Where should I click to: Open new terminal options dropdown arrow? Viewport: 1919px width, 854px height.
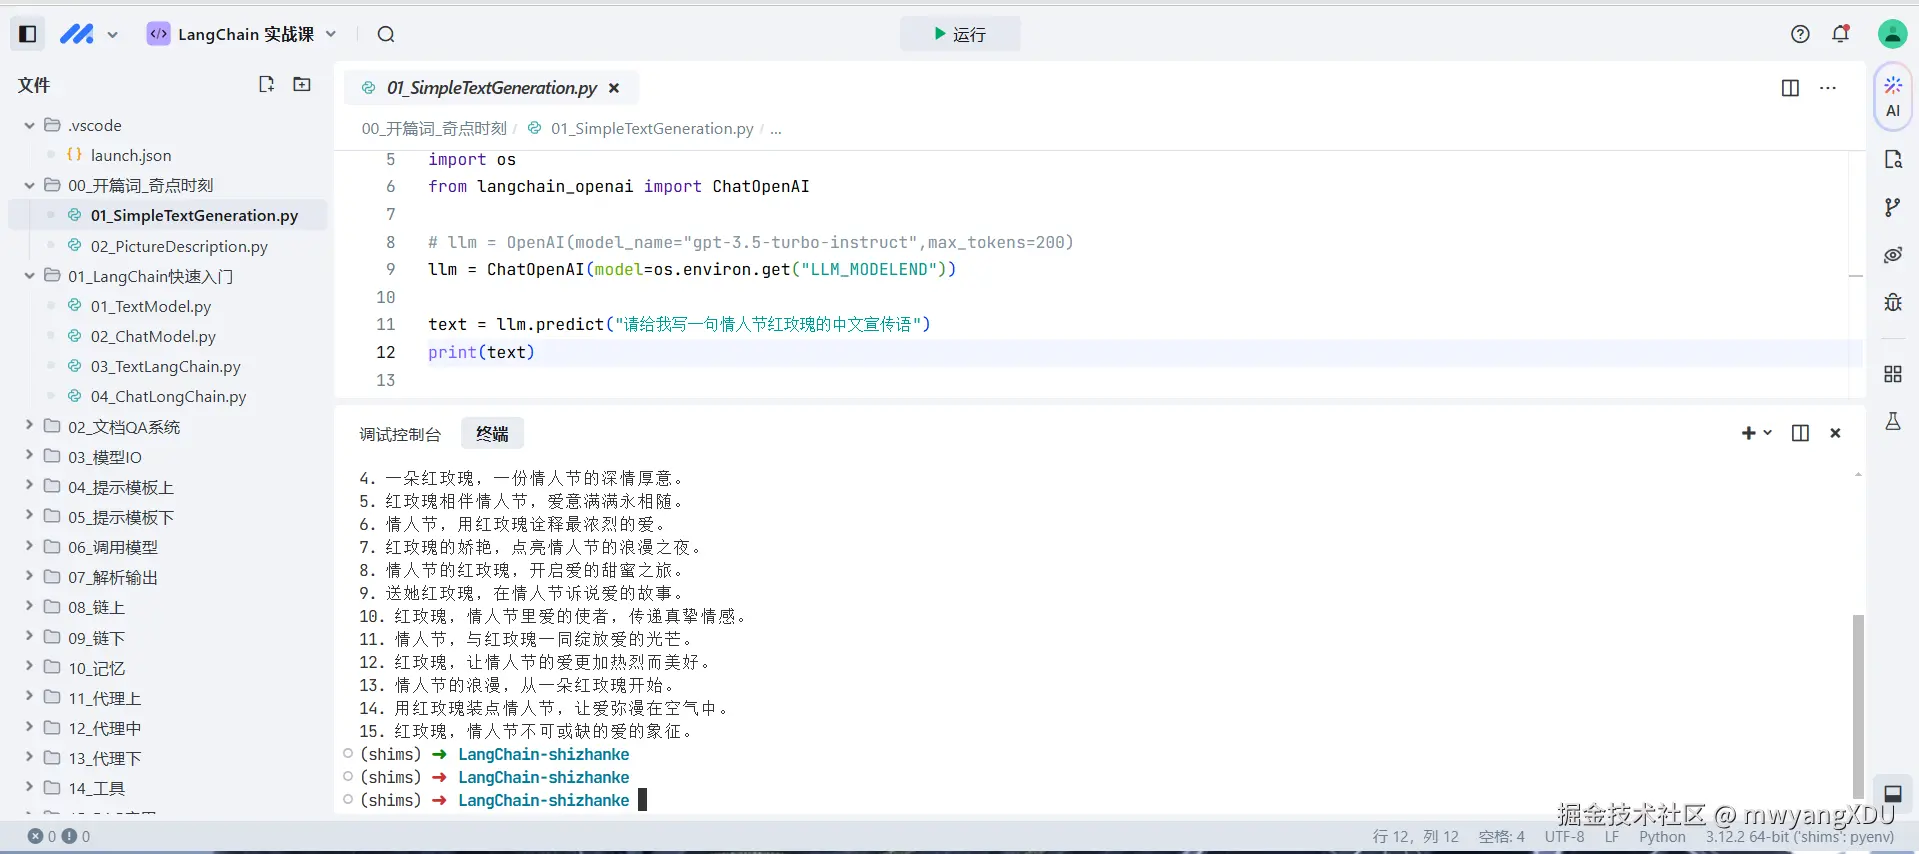pyautogui.click(x=1767, y=433)
